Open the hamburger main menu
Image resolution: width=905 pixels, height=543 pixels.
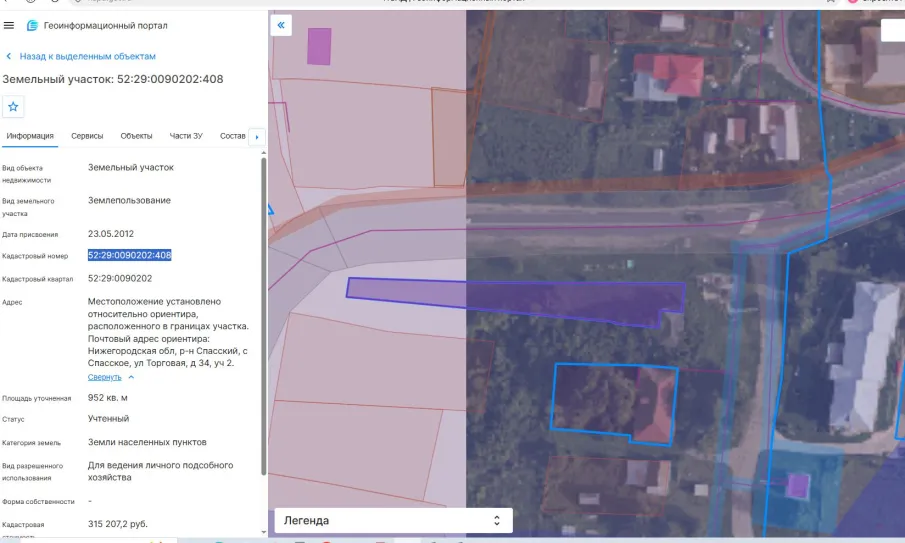[9, 25]
